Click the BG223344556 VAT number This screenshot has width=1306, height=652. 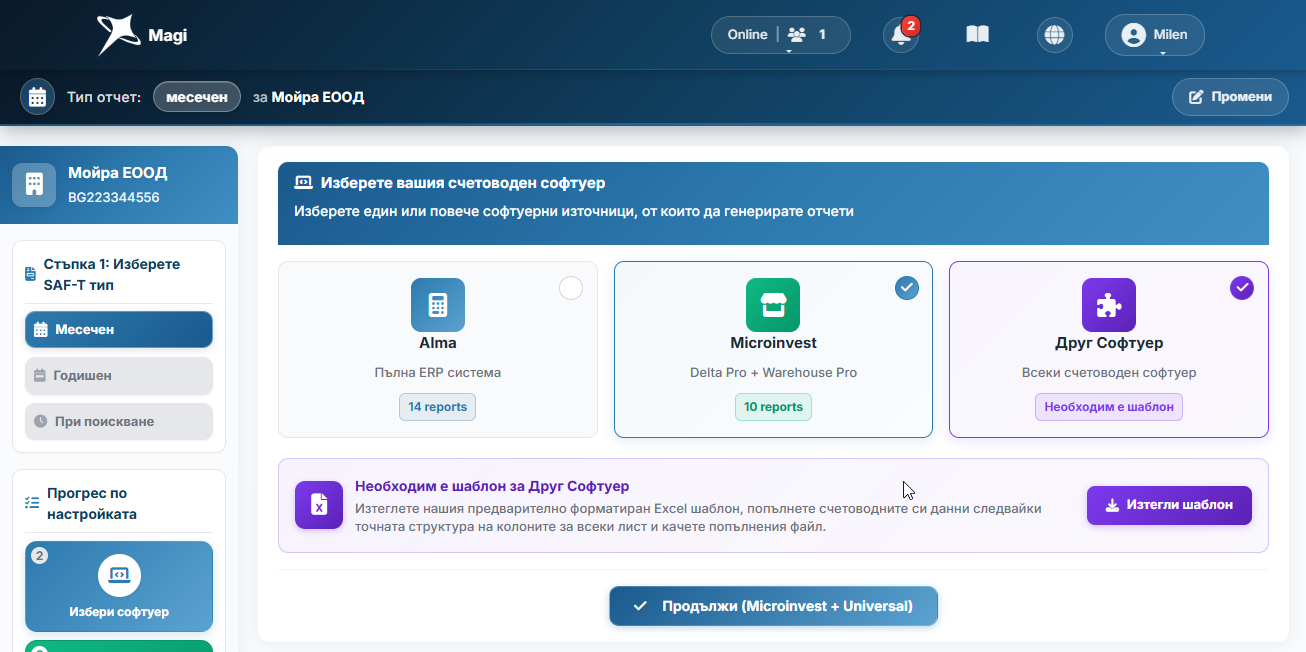(x=114, y=197)
